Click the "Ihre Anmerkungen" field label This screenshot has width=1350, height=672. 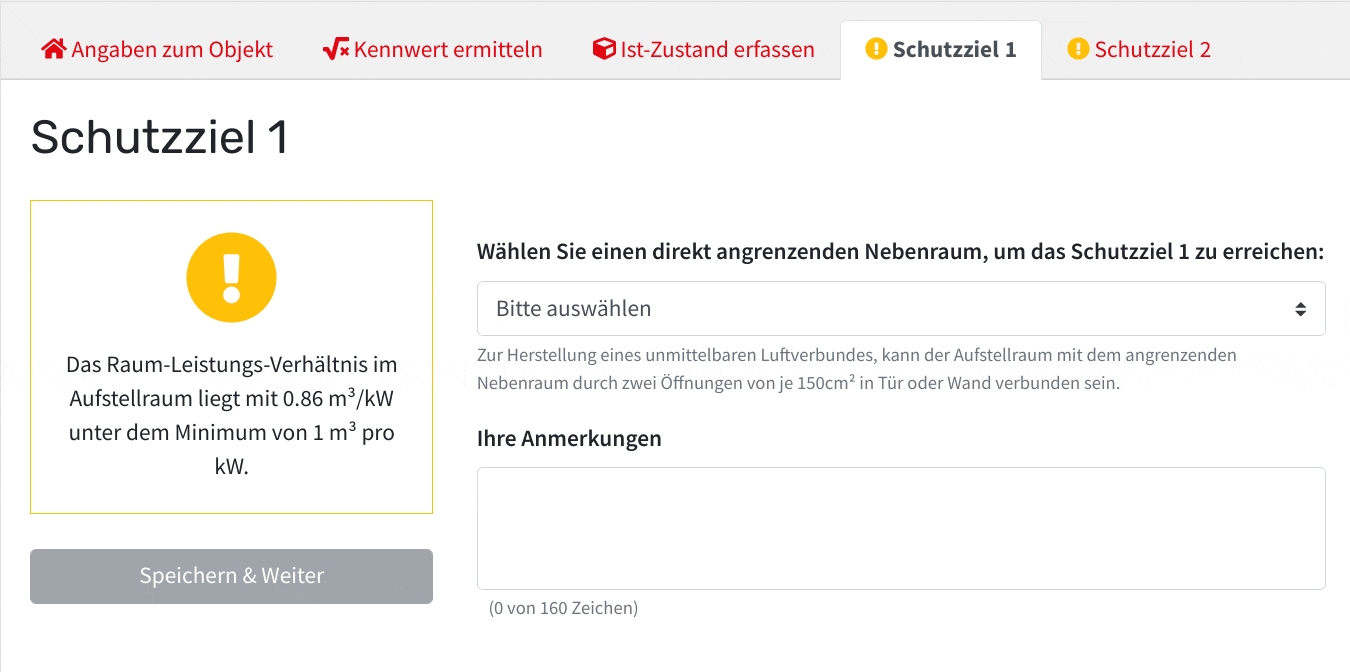pos(569,438)
